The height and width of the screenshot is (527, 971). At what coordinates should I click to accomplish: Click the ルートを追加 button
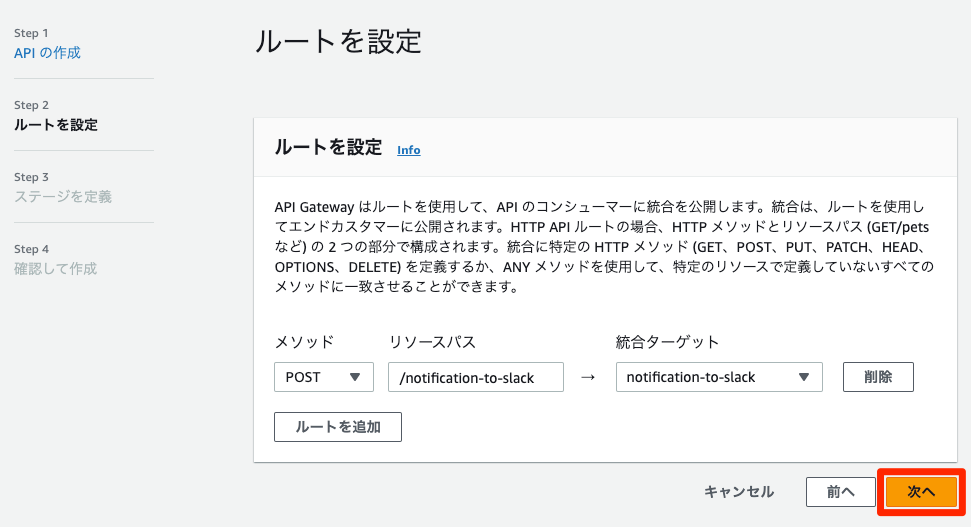point(338,426)
